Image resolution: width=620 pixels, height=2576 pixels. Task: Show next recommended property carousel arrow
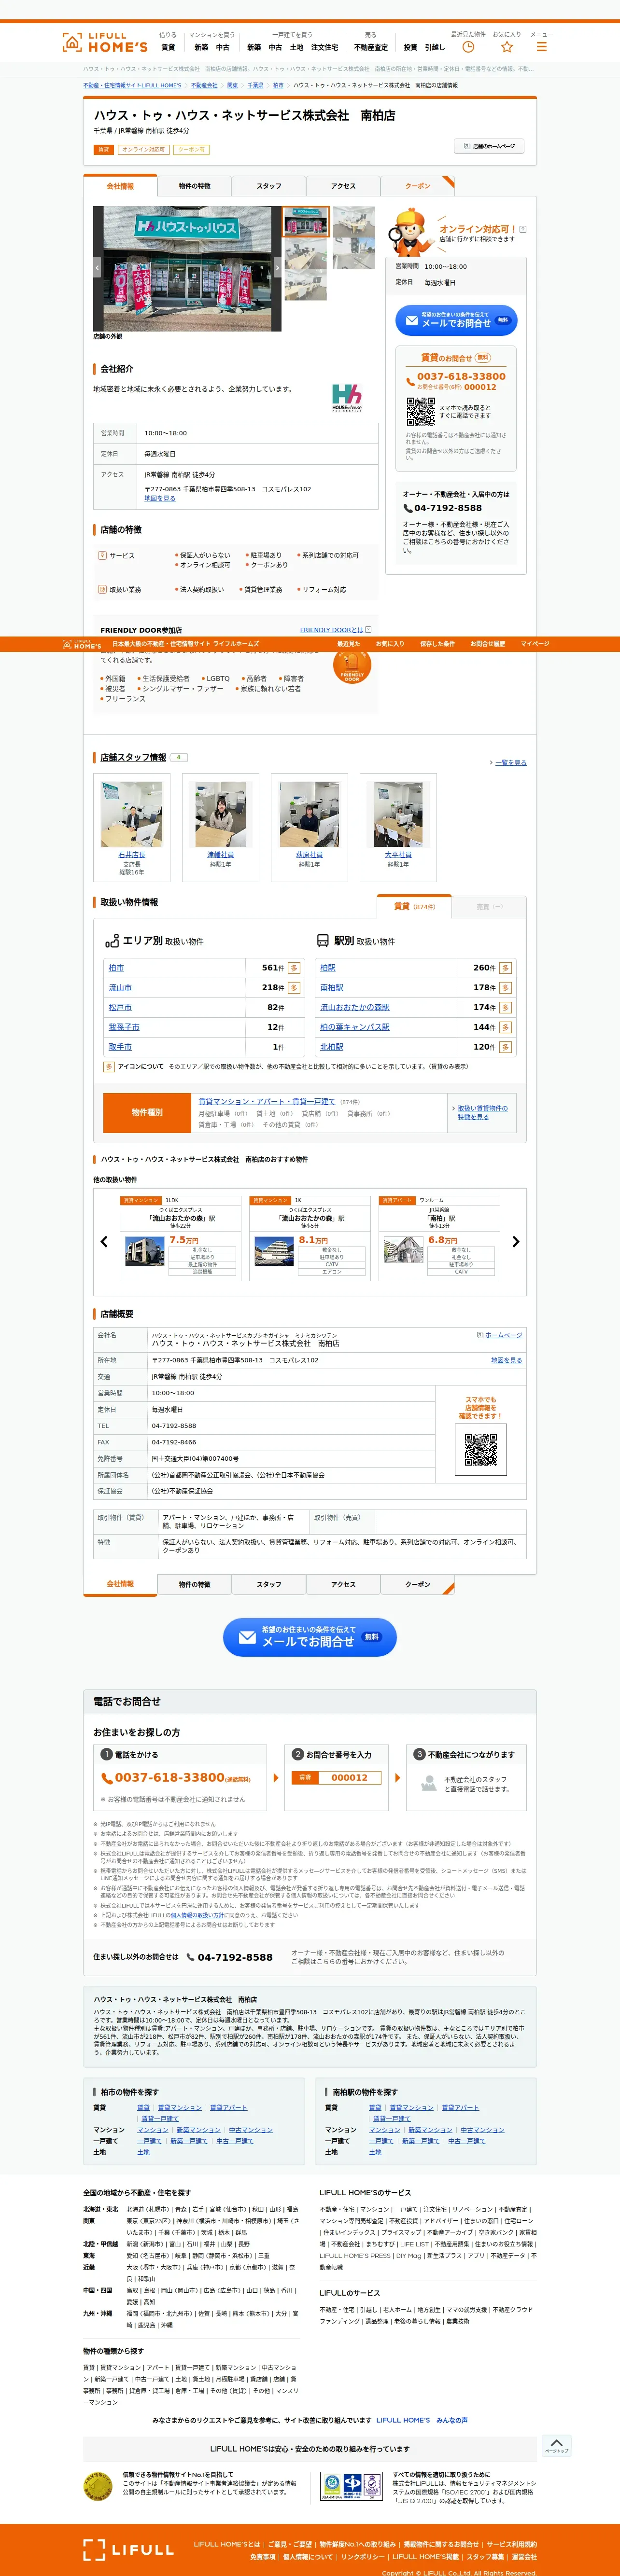click(516, 1241)
